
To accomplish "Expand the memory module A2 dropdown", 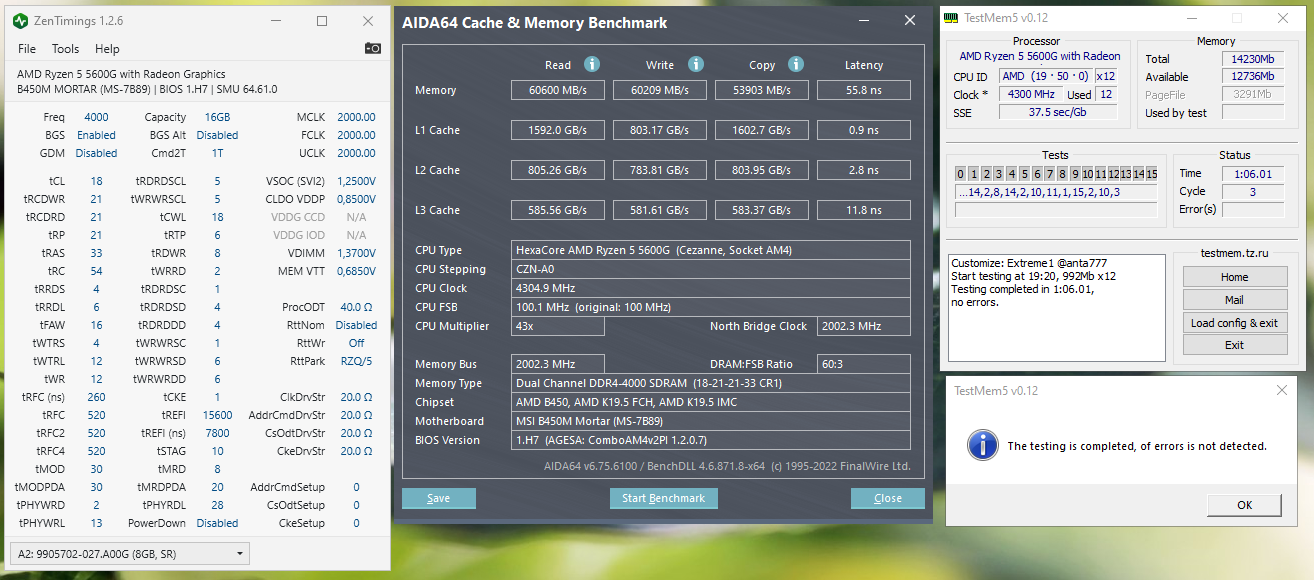I will [x=129, y=554].
